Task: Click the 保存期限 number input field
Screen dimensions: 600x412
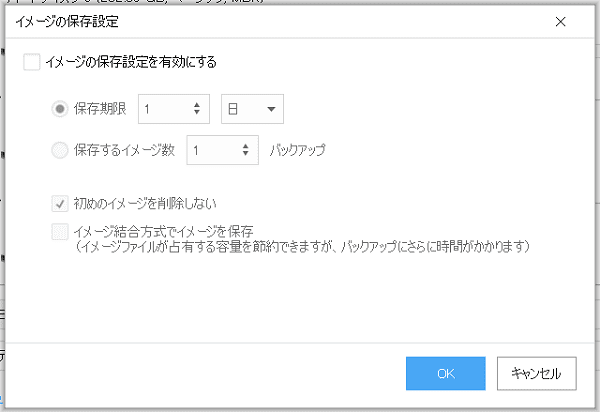Action: click(x=163, y=108)
